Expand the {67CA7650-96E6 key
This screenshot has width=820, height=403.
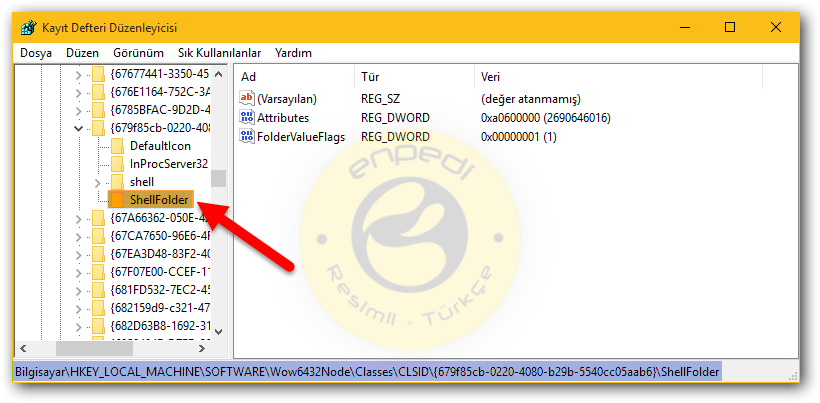click(78, 236)
